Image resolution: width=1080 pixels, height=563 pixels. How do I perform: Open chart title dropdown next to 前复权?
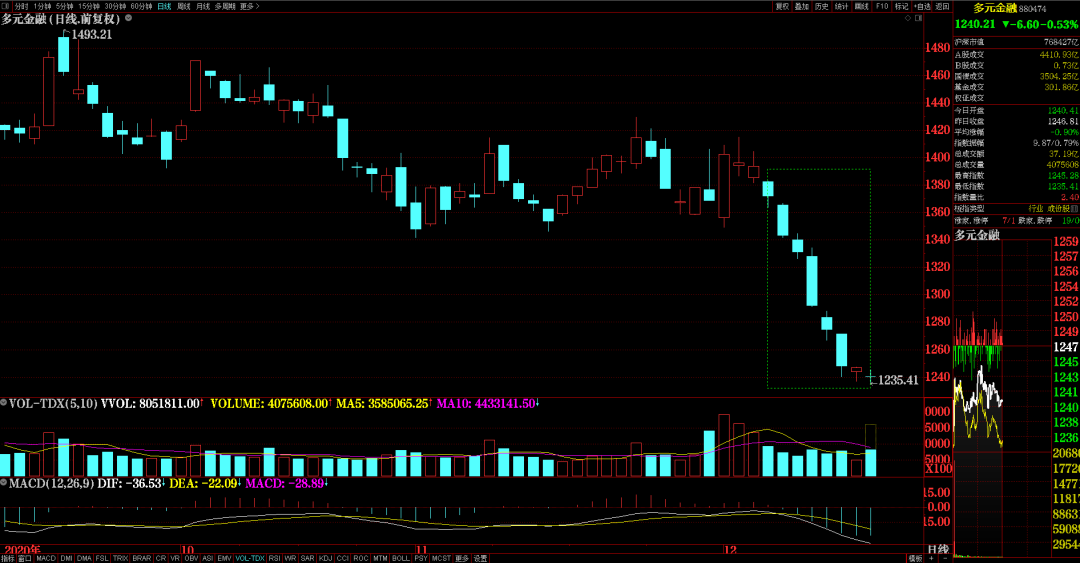[x=128, y=19]
